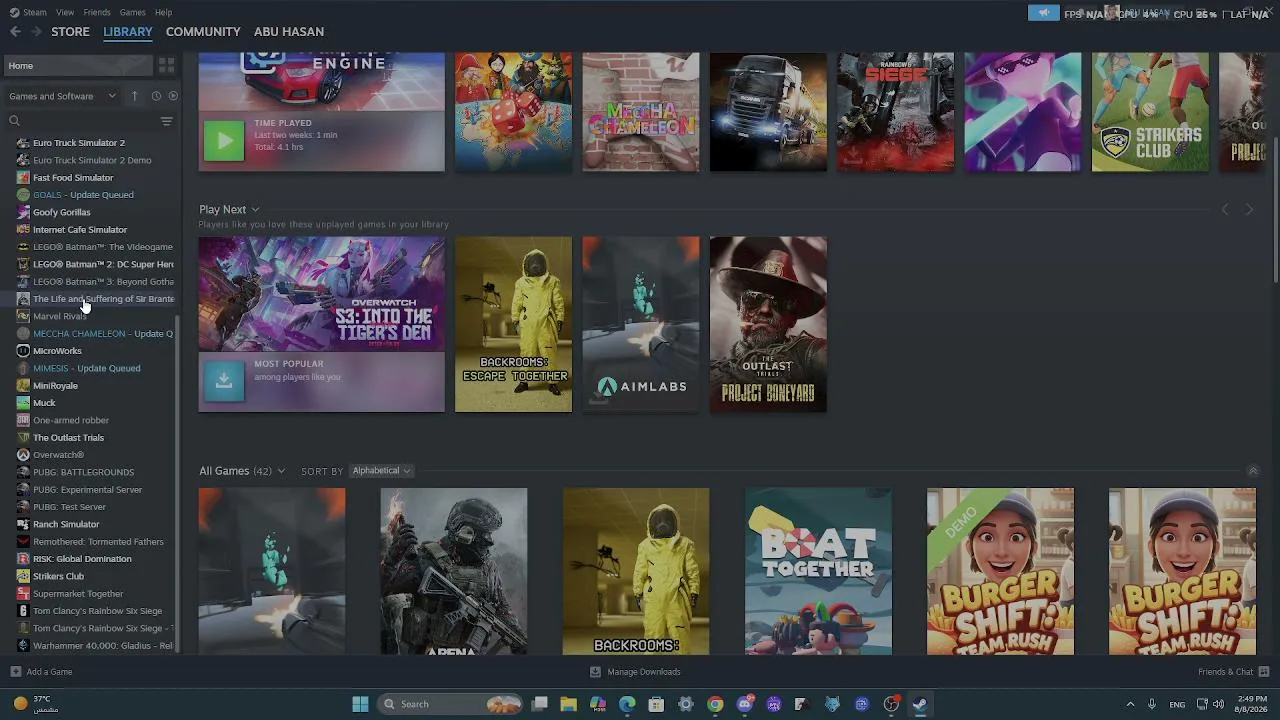The height and width of the screenshot is (720, 1280).
Task: Open The Outlast Trials Project Boneyard thumbnail
Action: tap(768, 324)
